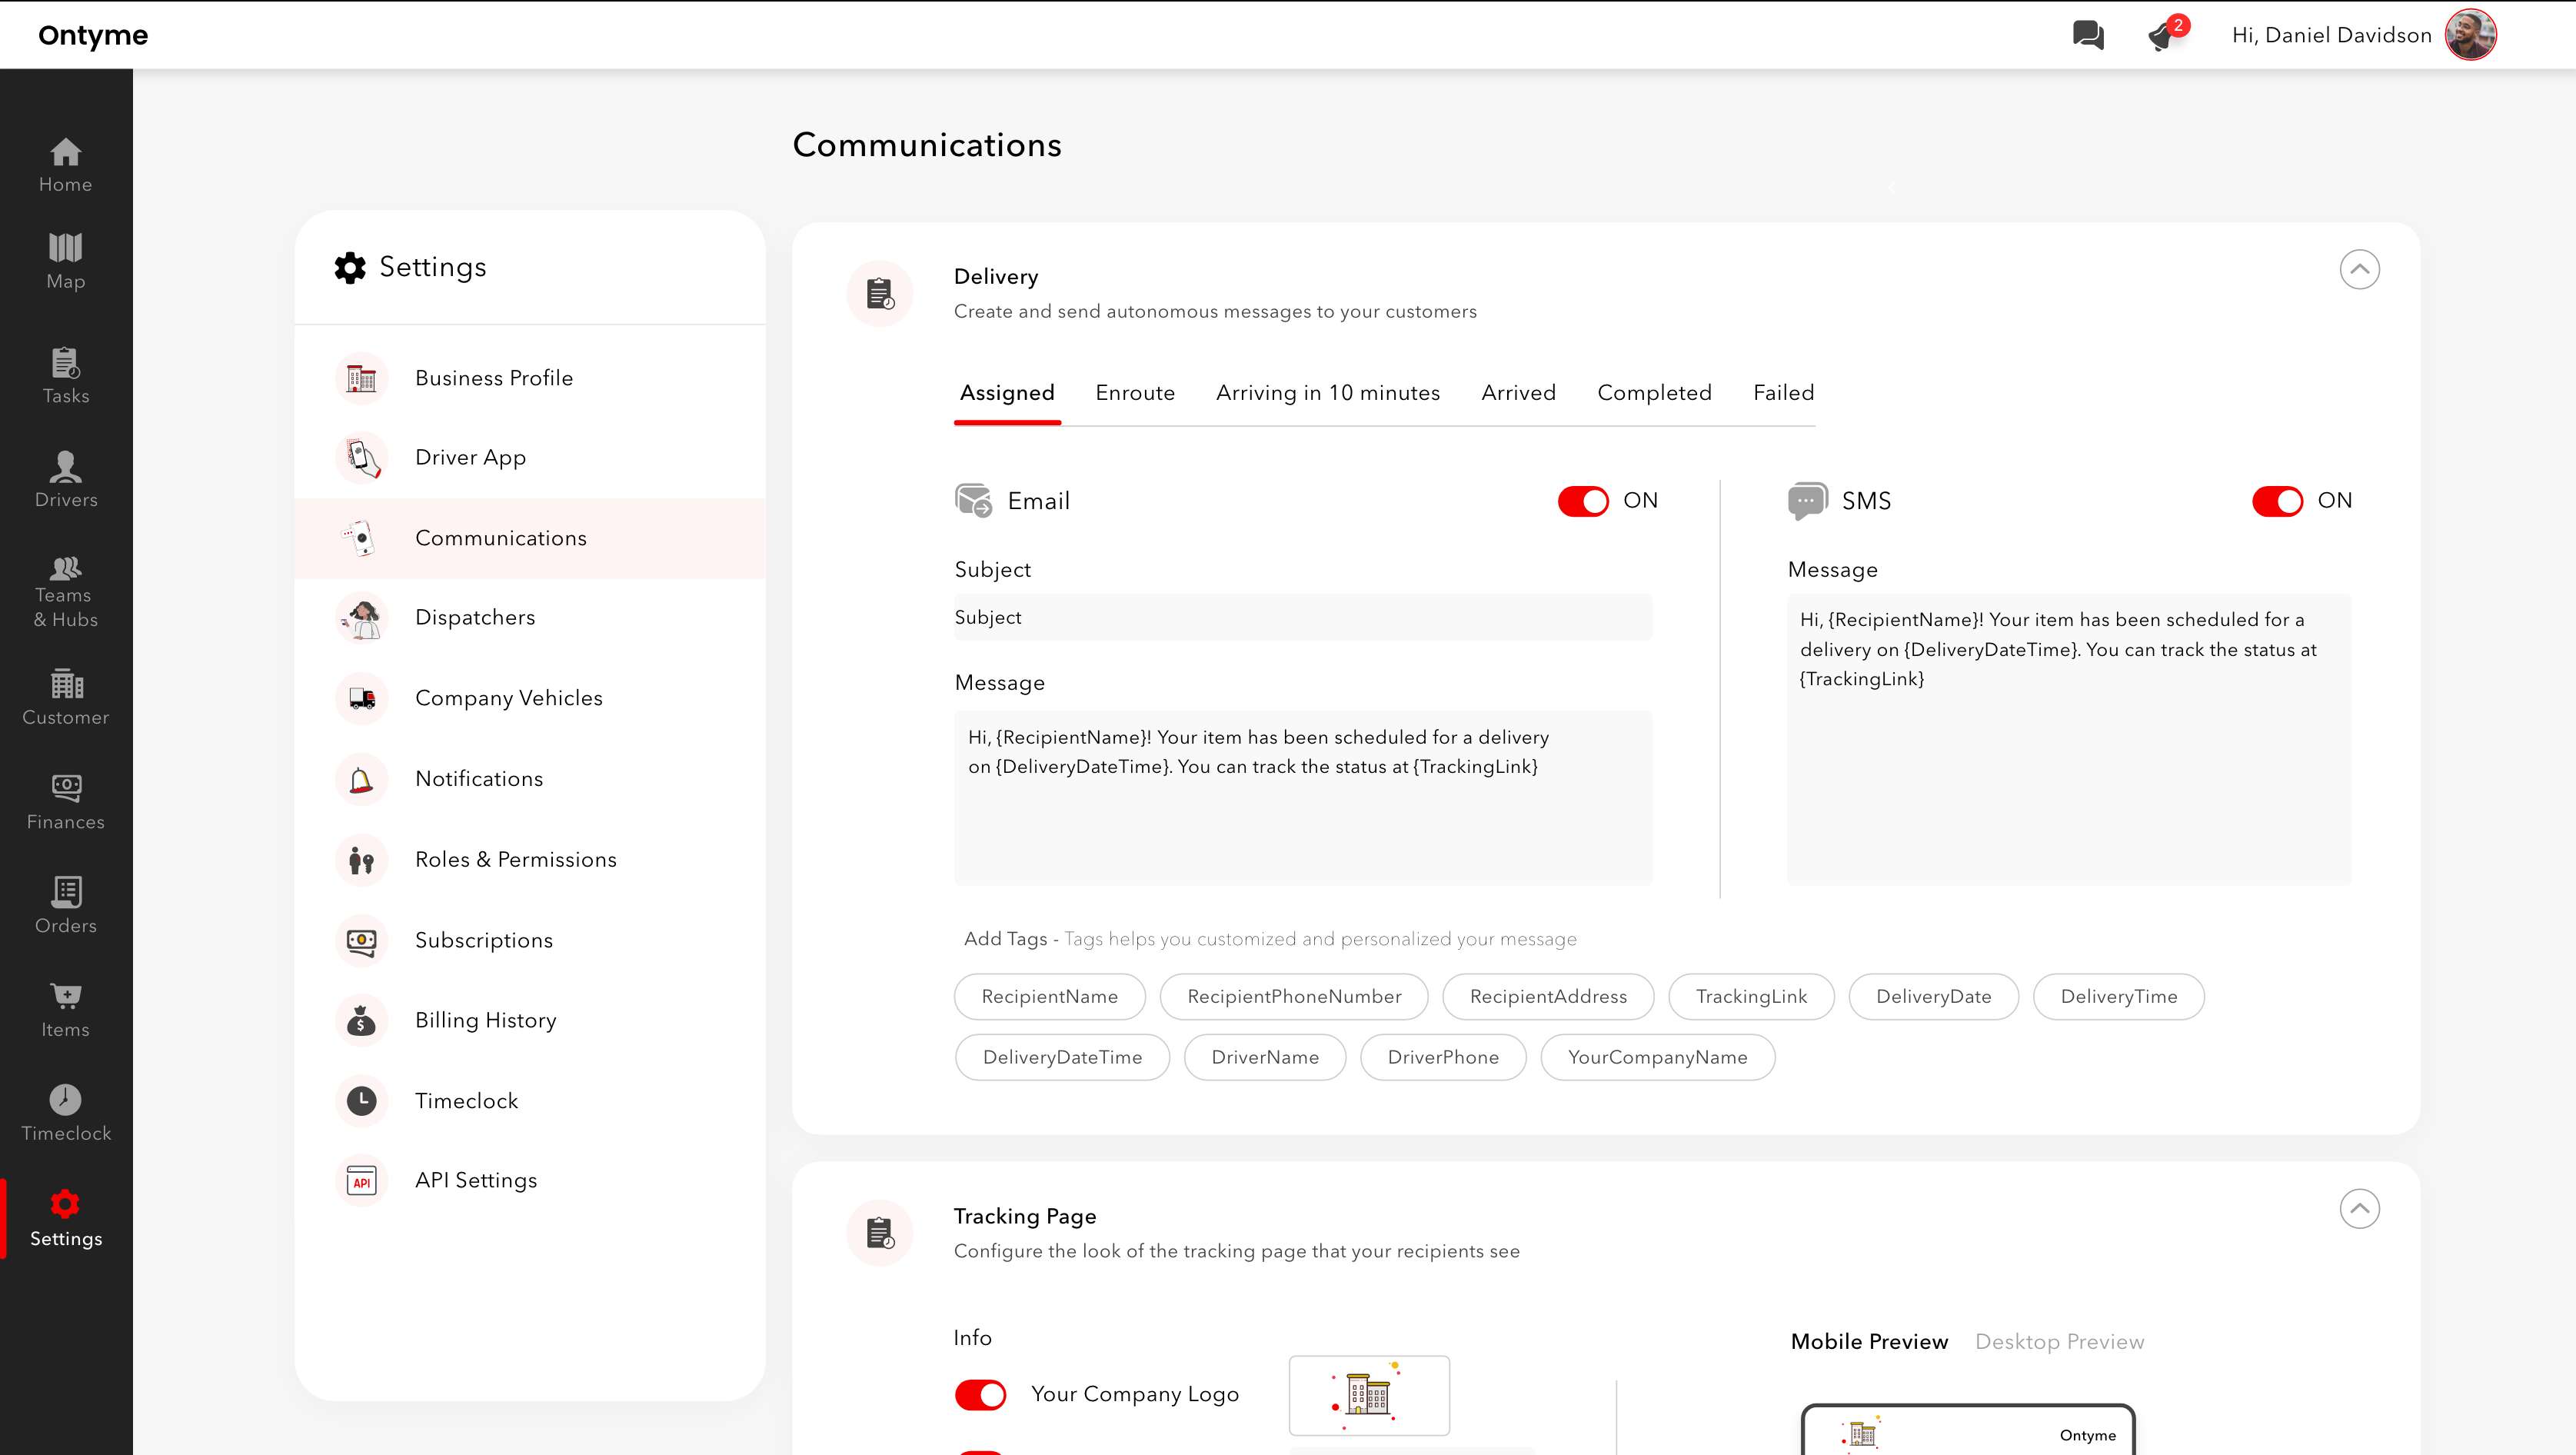The width and height of the screenshot is (2576, 1455).
Task: Open notifications megaphone with badge
Action: point(2163,35)
